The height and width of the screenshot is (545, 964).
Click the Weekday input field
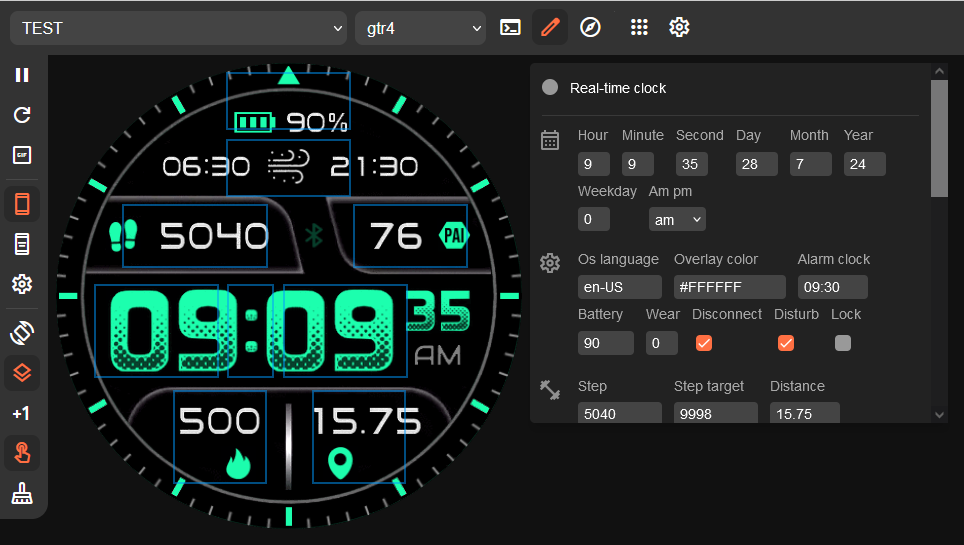coord(594,220)
